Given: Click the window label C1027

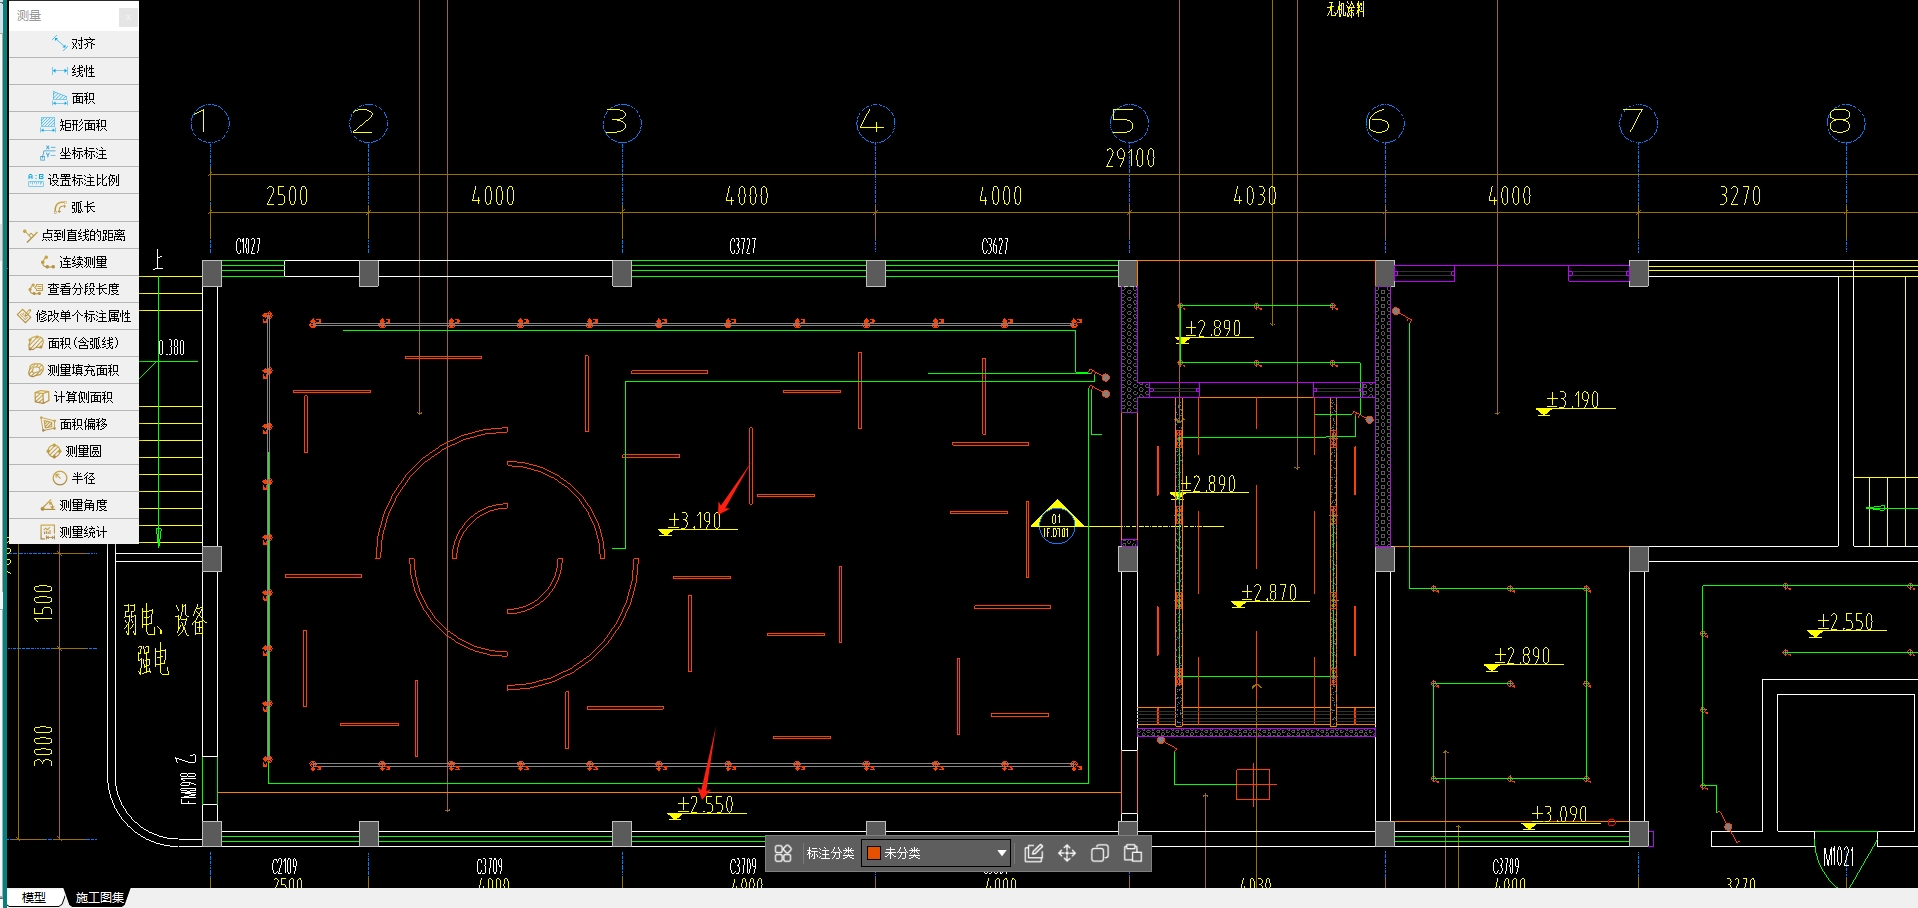Looking at the screenshot, I should tap(248, 246).
